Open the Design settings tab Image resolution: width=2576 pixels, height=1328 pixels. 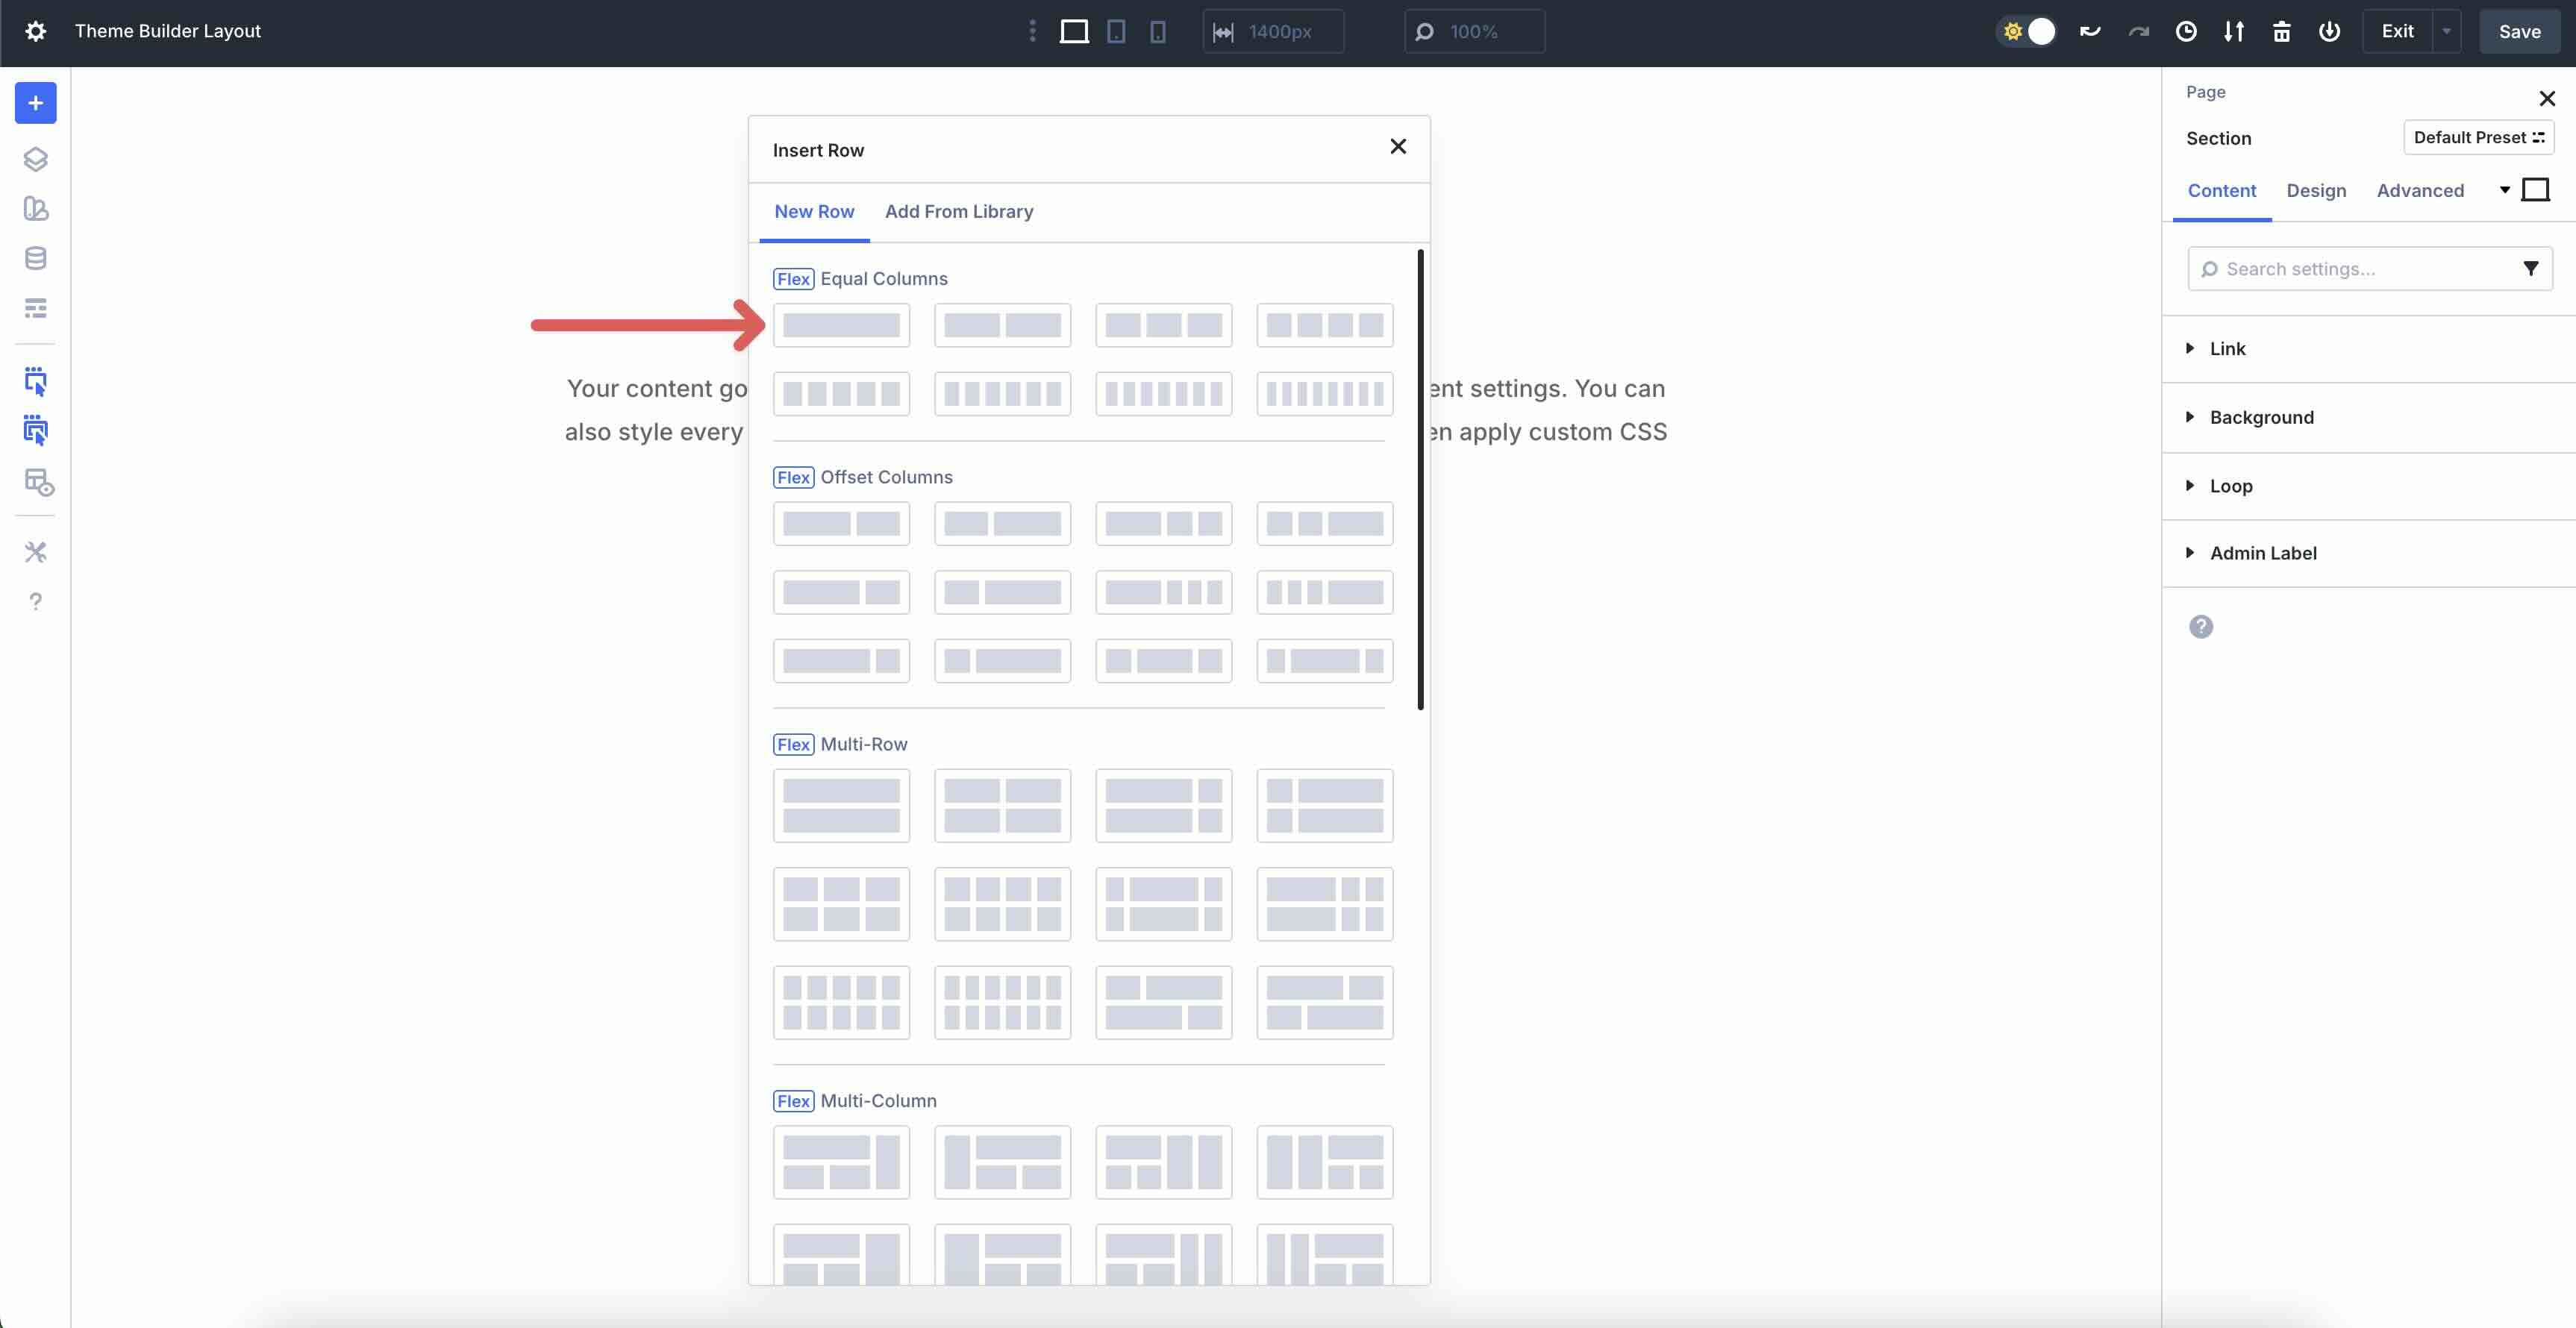click(x=2315, y=190)
